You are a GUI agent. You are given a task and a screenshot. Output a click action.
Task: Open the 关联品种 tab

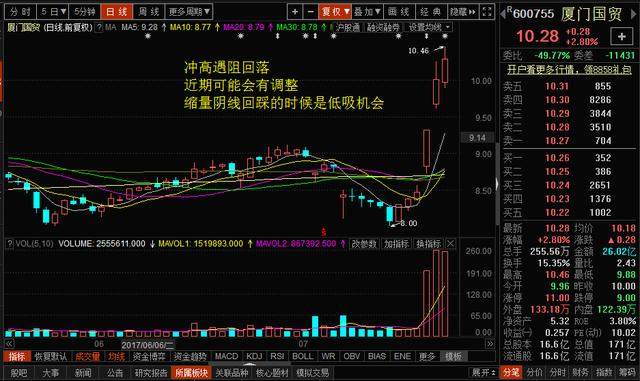pos(232,373)
